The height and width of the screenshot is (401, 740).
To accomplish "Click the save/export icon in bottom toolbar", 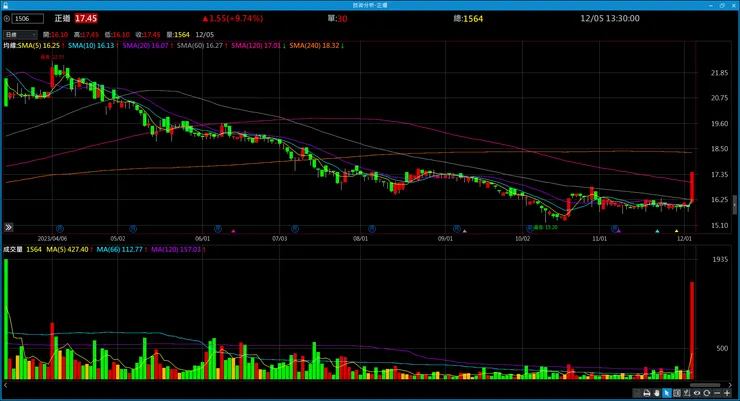I will coord(637,393).
